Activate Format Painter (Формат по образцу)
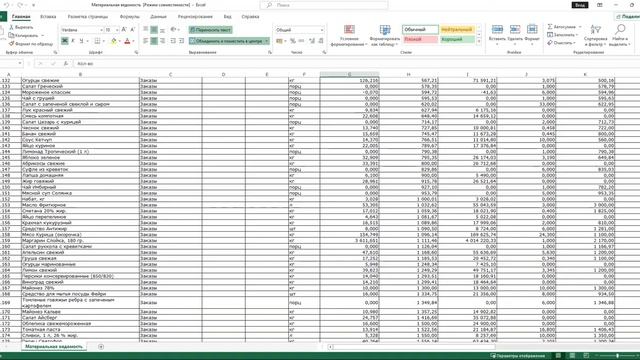Image resolution: width=640 pixels, height=360 pixels. pyautogui.click(x=31, y=43)
